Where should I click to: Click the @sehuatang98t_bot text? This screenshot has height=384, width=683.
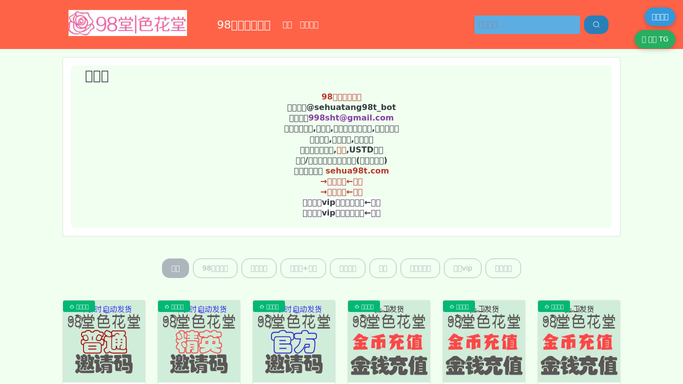[x=351, y=107]
